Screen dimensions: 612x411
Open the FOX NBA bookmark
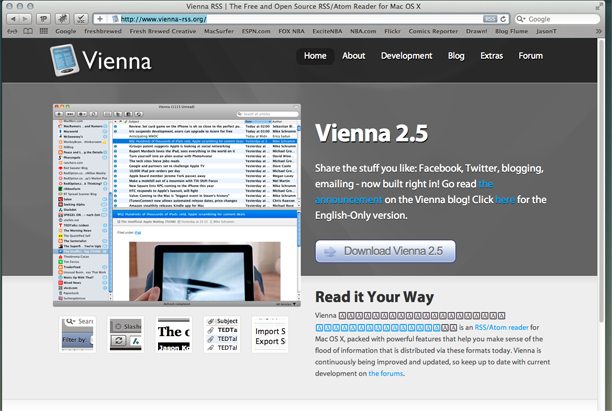pos(291,31)
